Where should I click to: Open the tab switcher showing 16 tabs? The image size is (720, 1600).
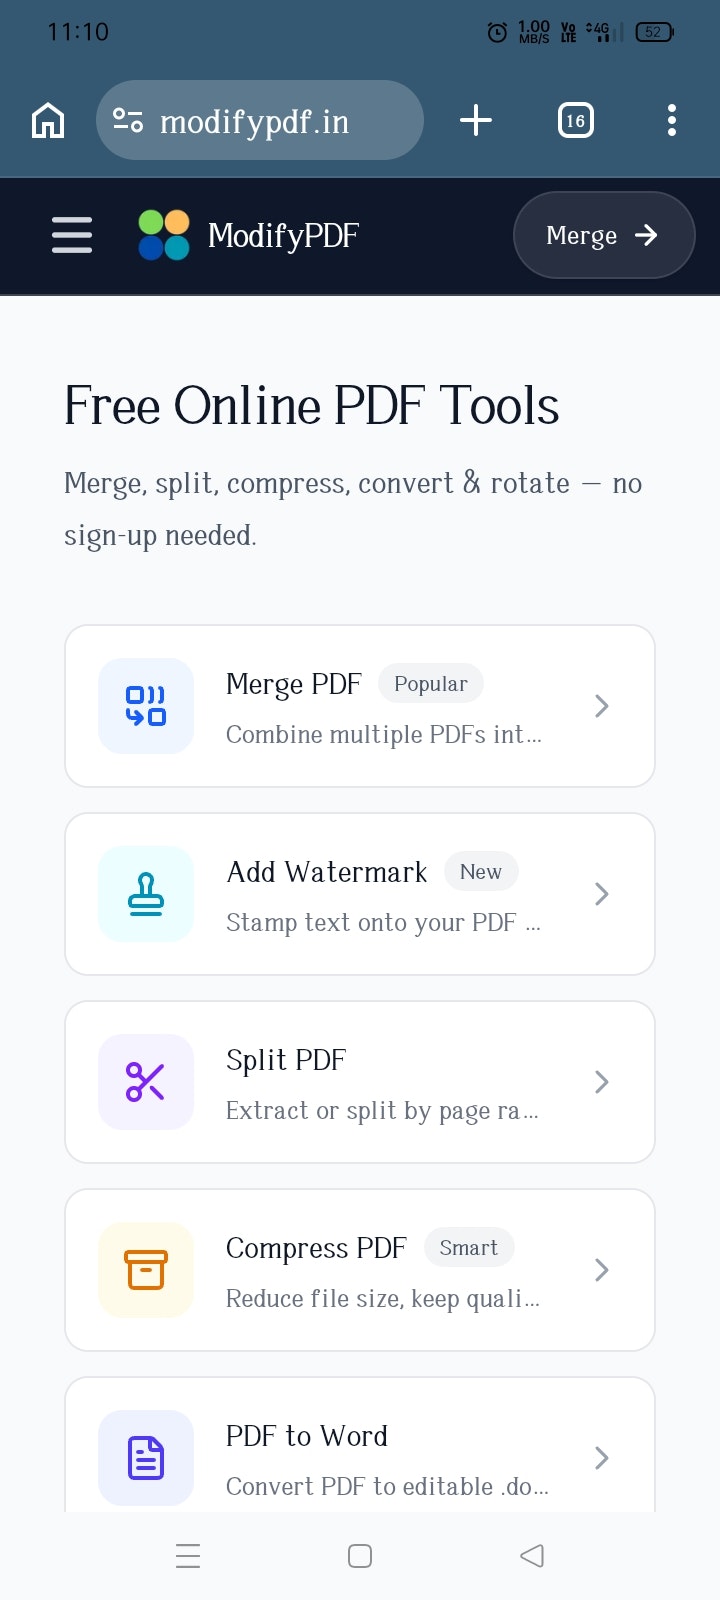575,120
